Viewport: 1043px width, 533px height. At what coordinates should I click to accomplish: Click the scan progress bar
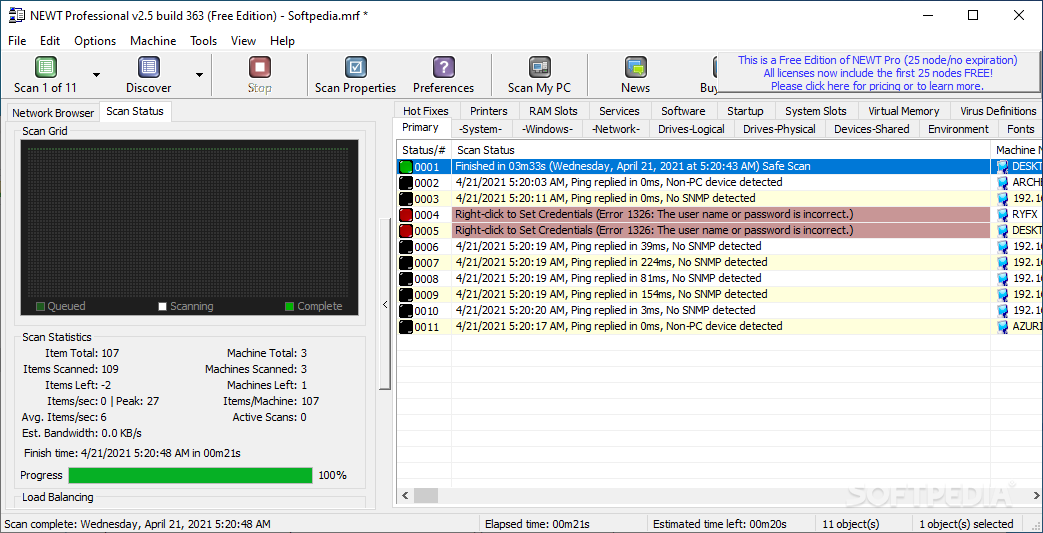(190, 475)
